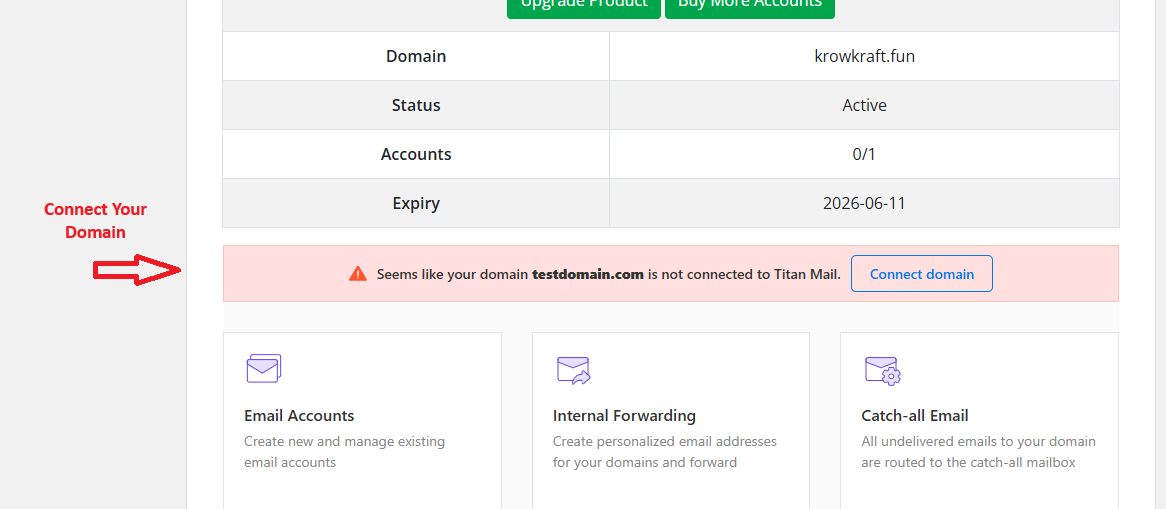
Task: Open the Email Accounts heading
Action: coord(299,415)
